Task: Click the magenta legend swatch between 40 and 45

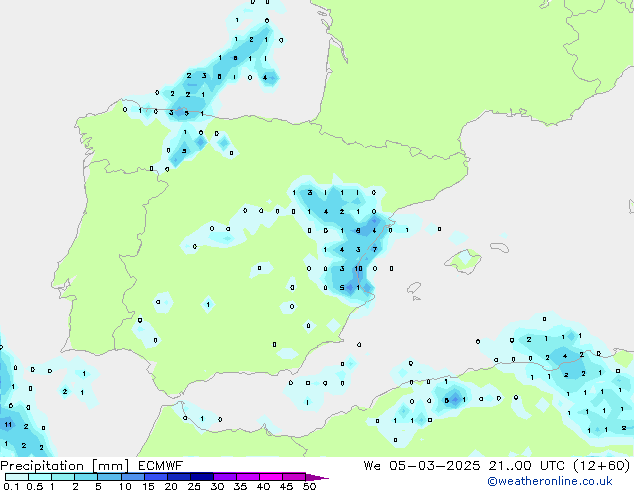Action: tap(271, 477)
